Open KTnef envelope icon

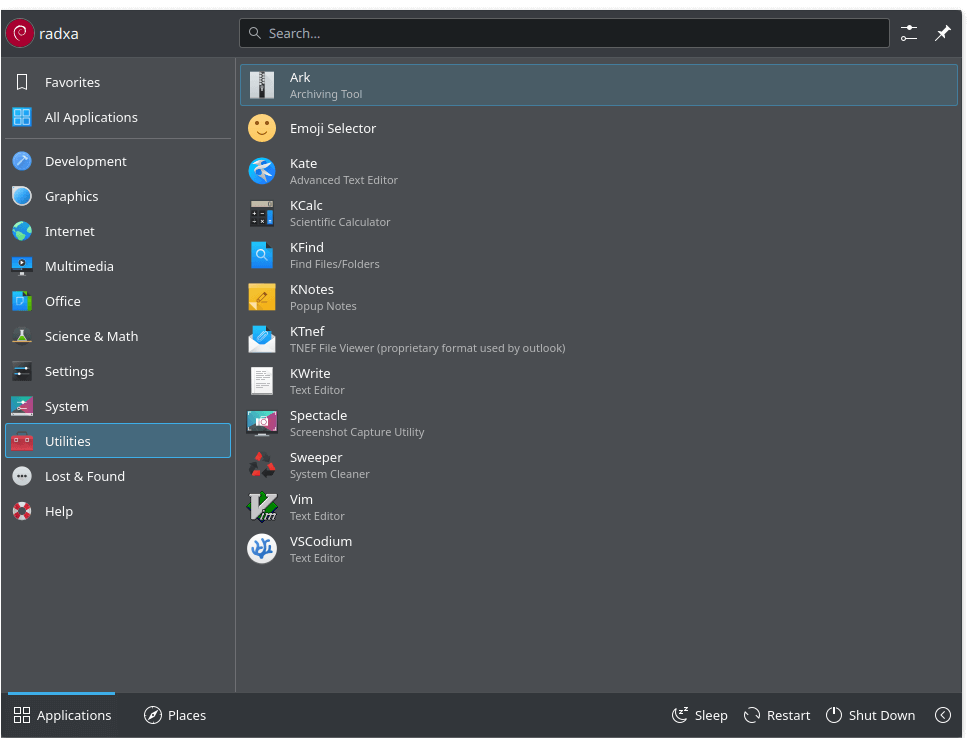pyautogui.click(x=262, y=340)
